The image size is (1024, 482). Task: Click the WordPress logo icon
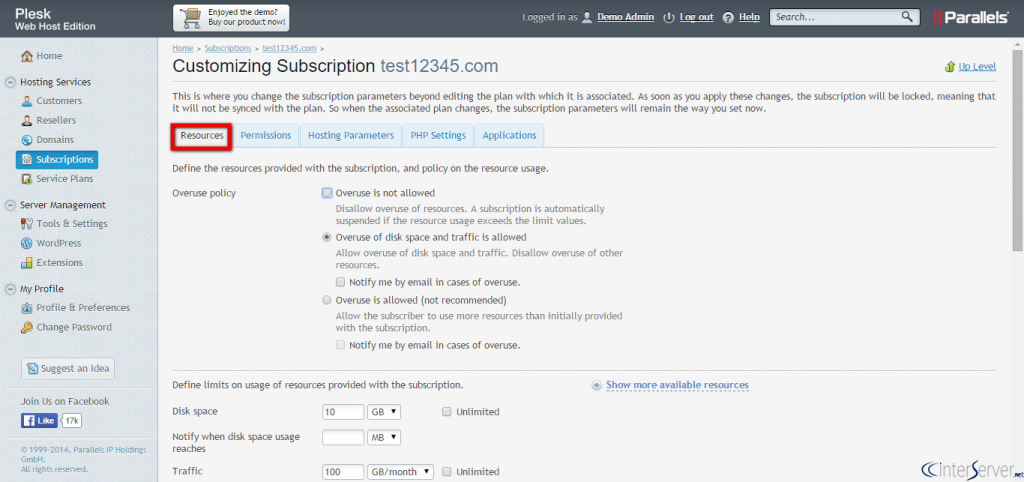click(27, 244)
